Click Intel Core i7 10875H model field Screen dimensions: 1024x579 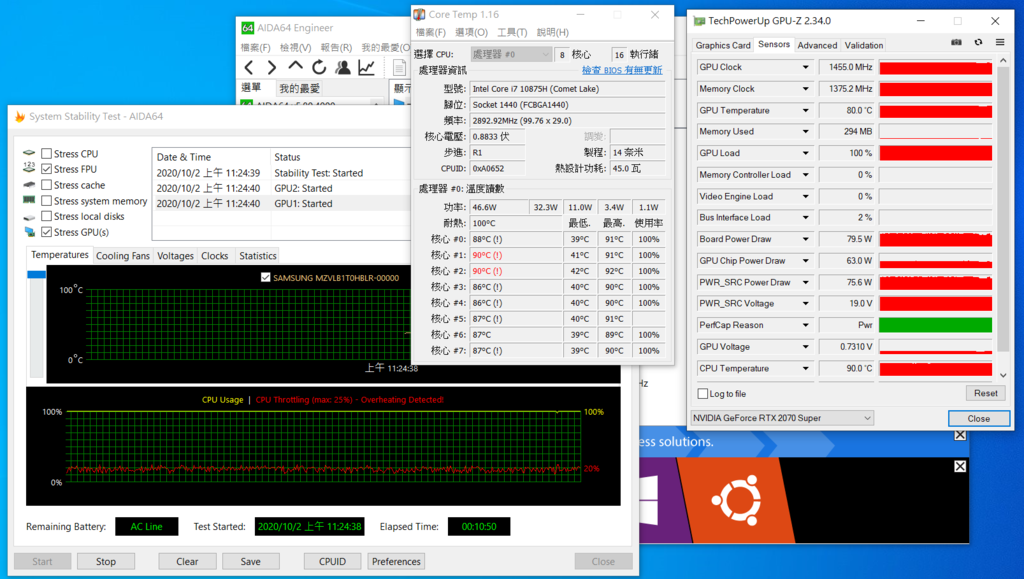click(x=567, y=89)
